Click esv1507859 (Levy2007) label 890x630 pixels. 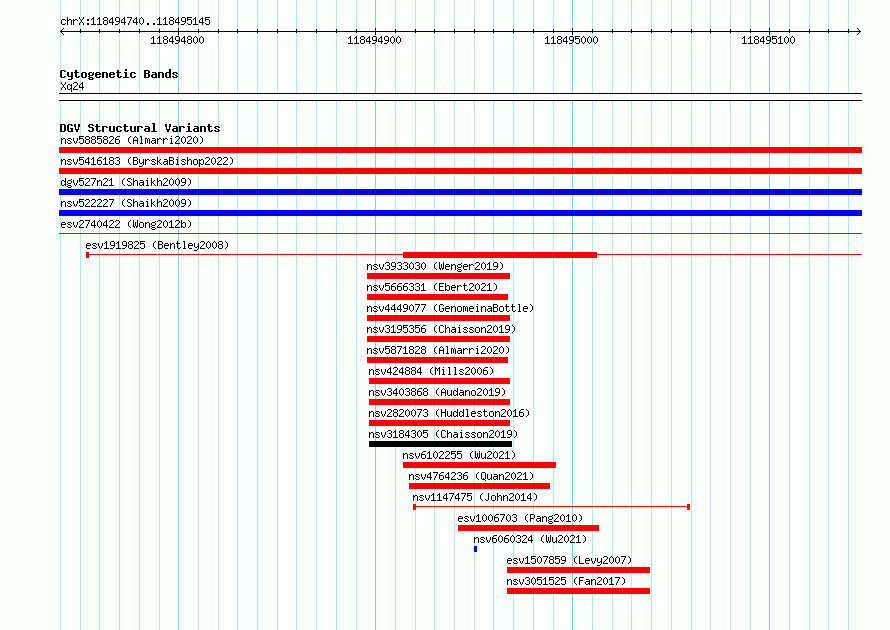569,560
